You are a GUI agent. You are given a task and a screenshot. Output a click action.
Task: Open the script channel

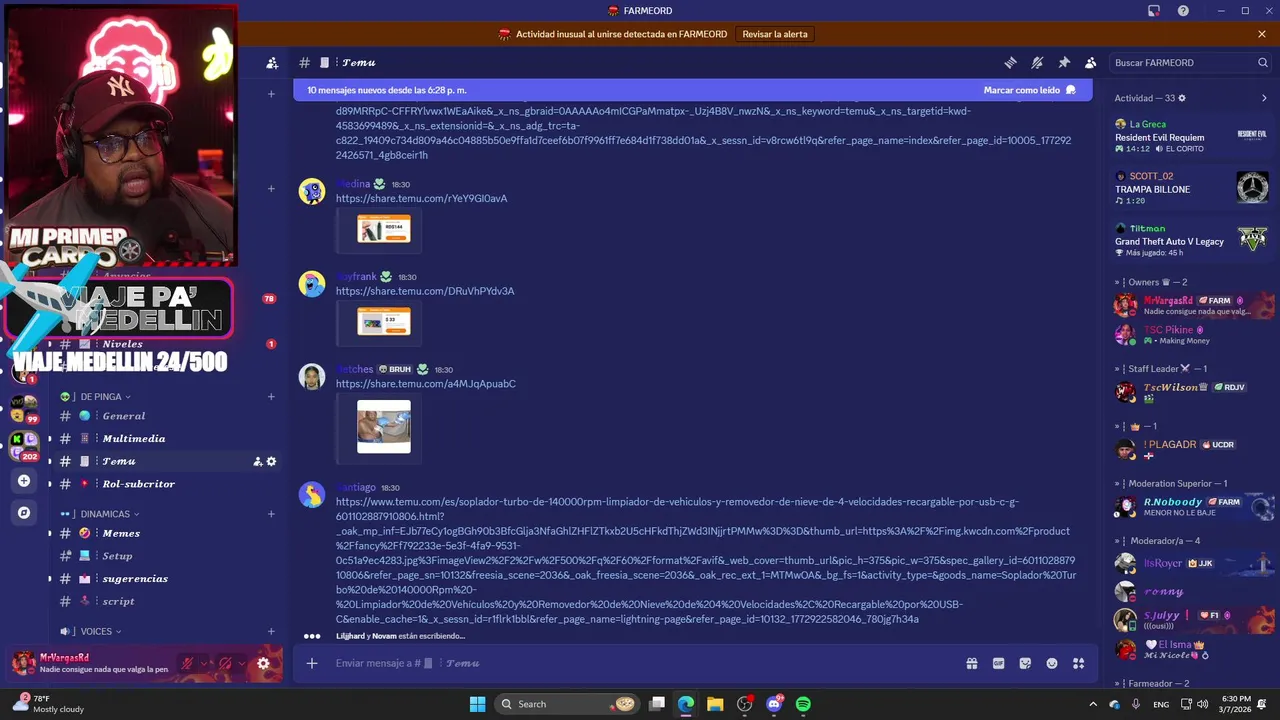tap(166, 601)
